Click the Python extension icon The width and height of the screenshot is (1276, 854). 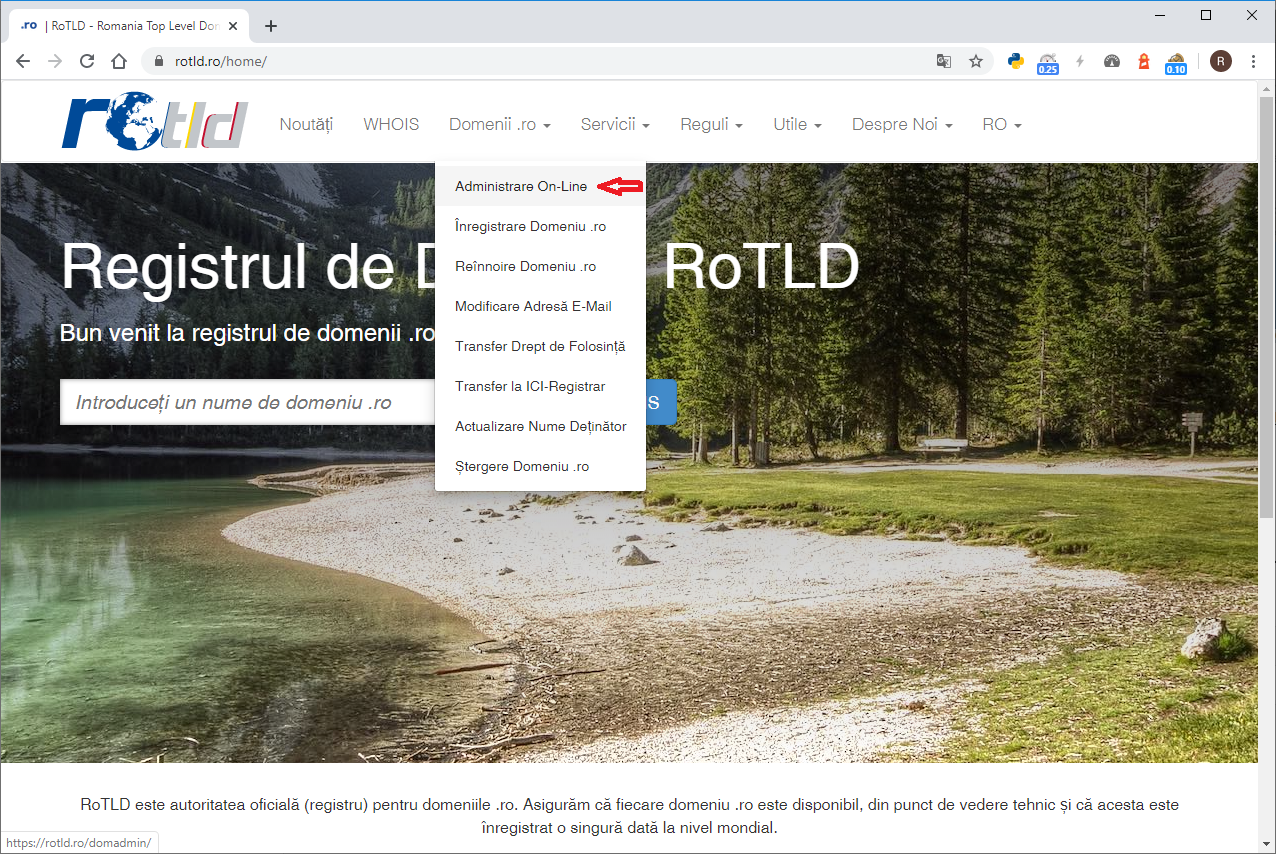(1015, 61)
